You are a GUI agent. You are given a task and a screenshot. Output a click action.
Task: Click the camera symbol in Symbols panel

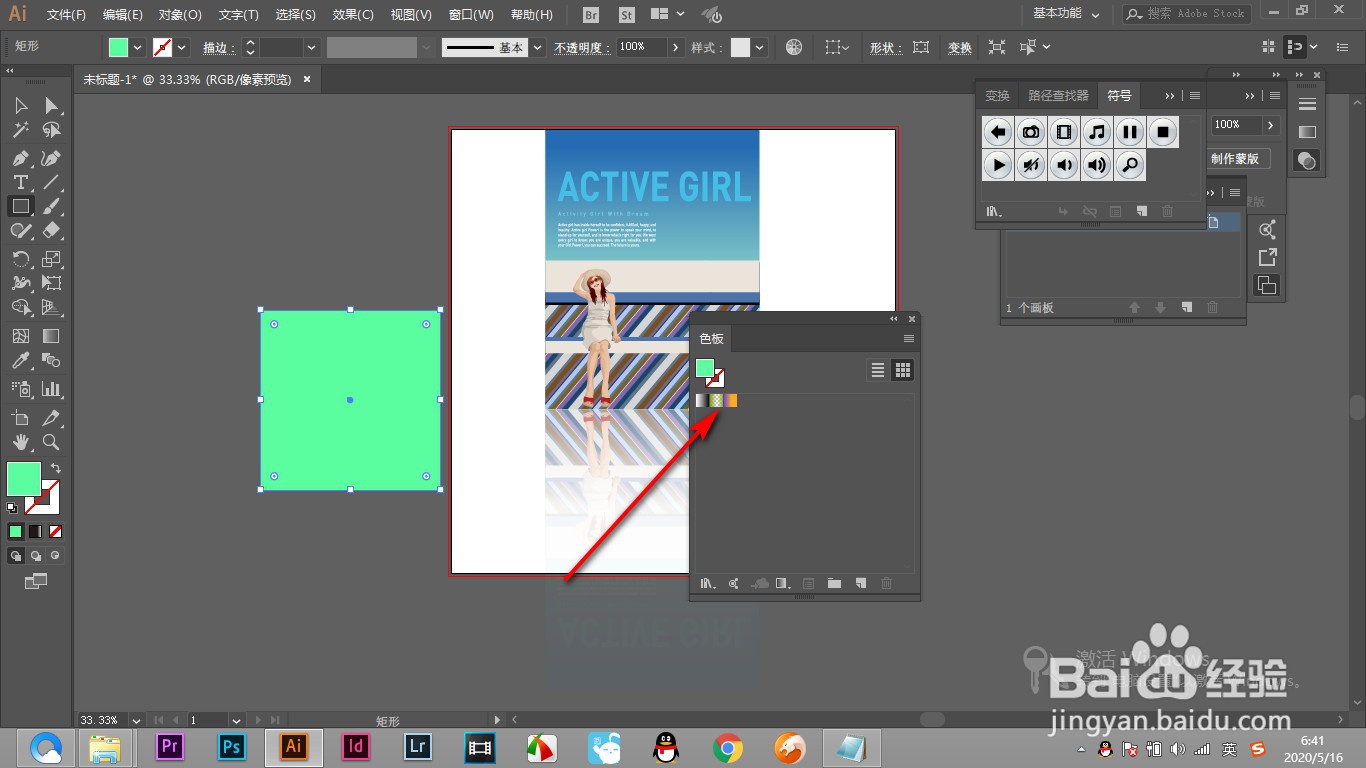click(x=1031, y=131)
